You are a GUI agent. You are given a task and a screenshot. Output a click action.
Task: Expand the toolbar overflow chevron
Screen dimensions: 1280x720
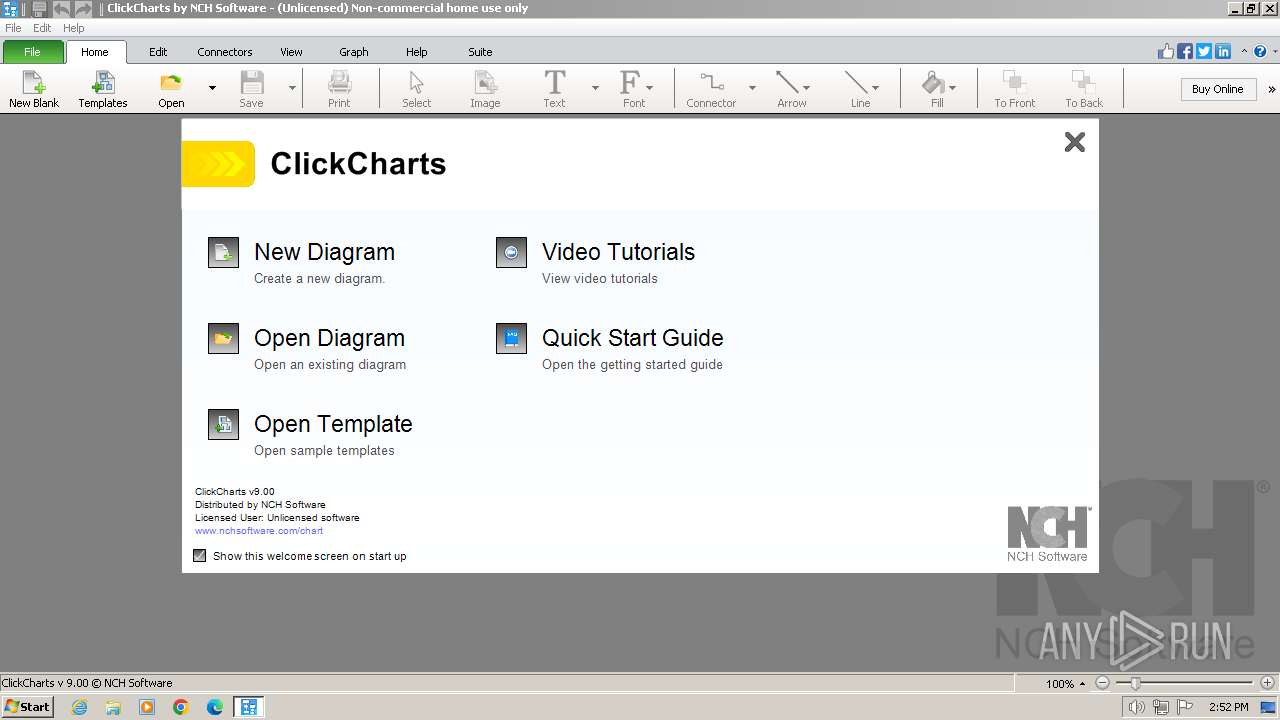click(x=1272, y=89)
